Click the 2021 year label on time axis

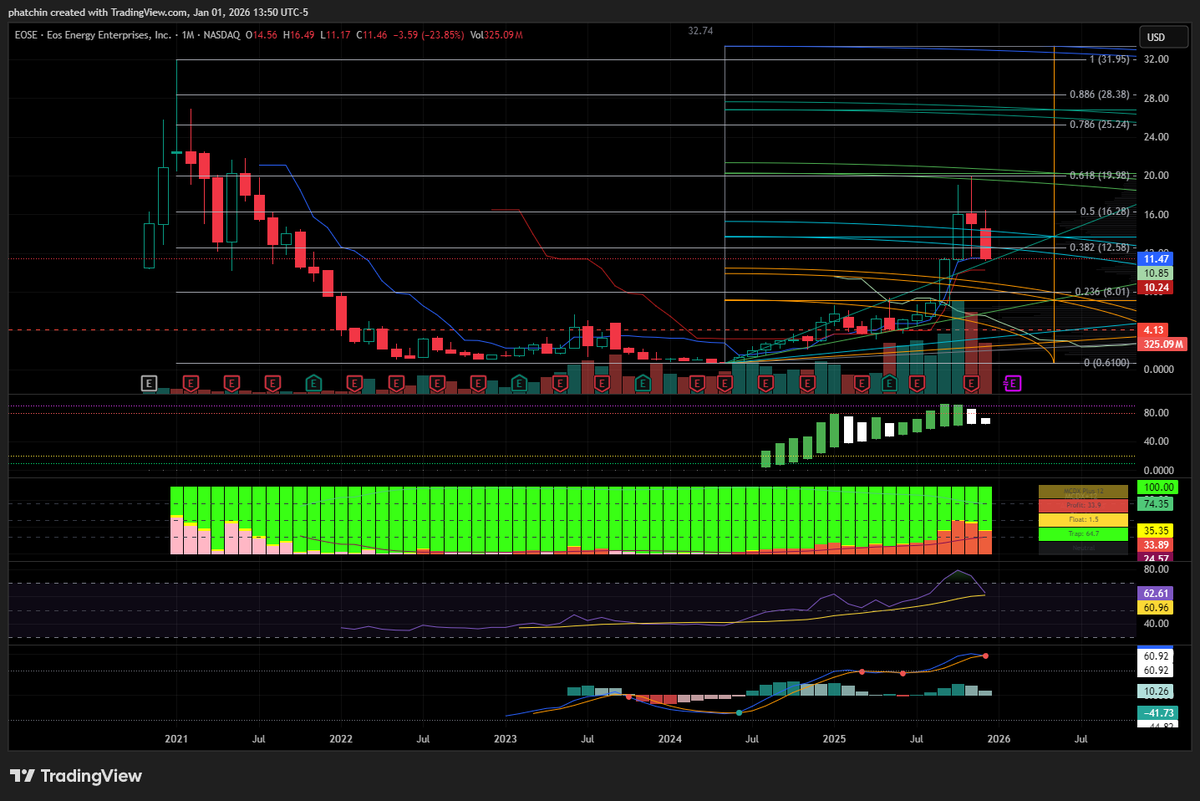click(176, 740)
